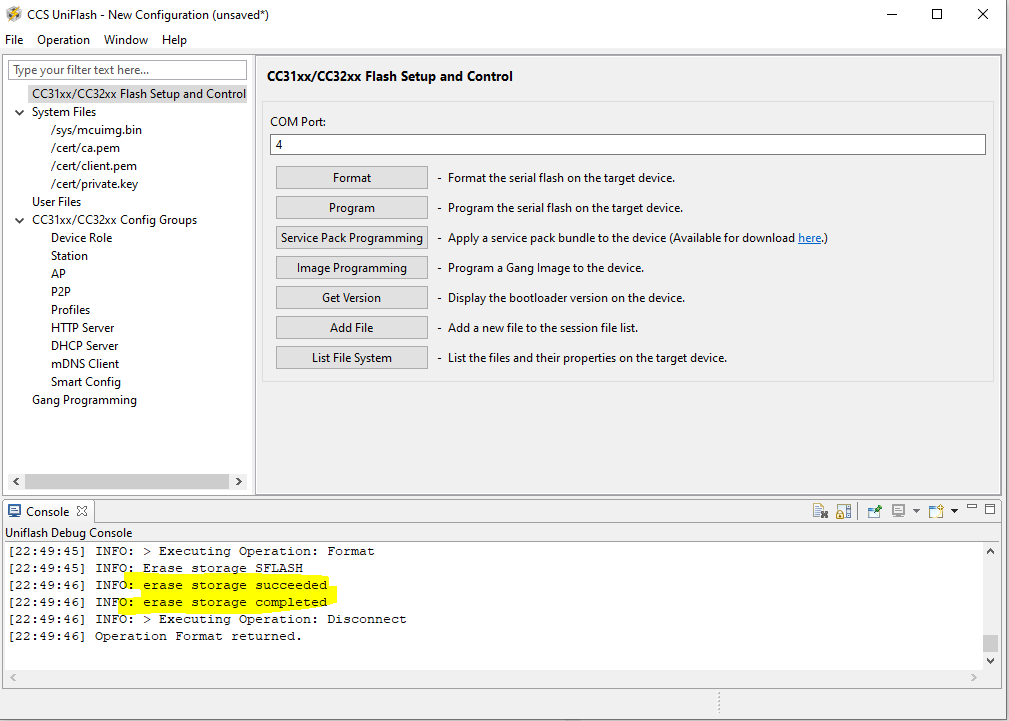Click the Program button

point(352,208)
